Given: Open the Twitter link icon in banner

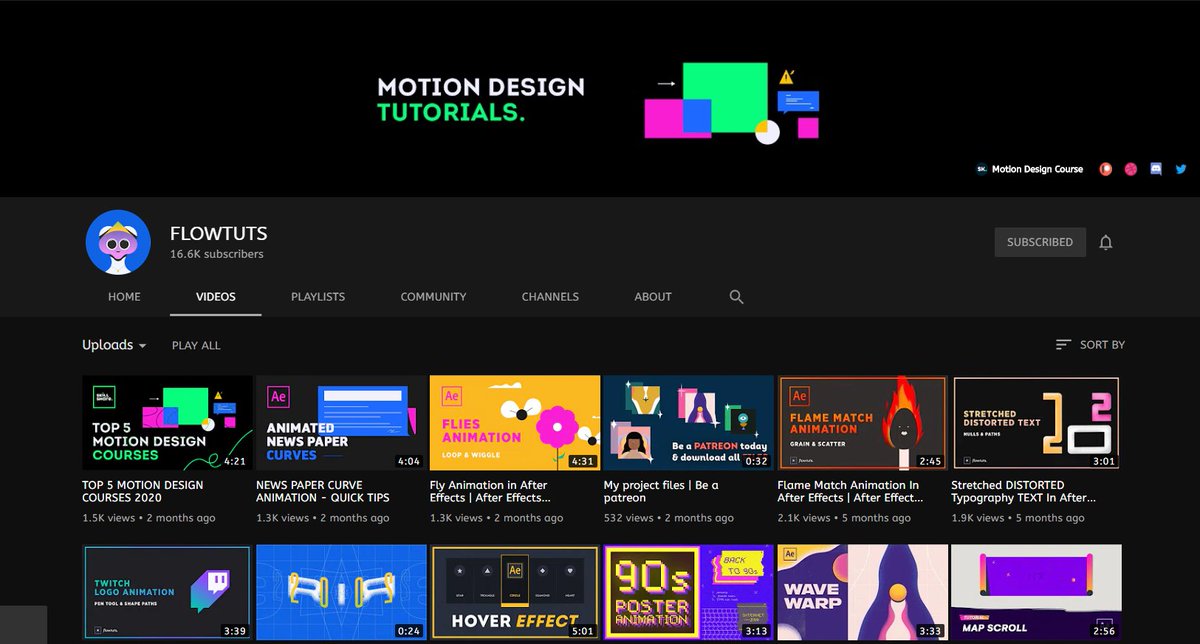Looking at the screenshot, I should 1181,169.
